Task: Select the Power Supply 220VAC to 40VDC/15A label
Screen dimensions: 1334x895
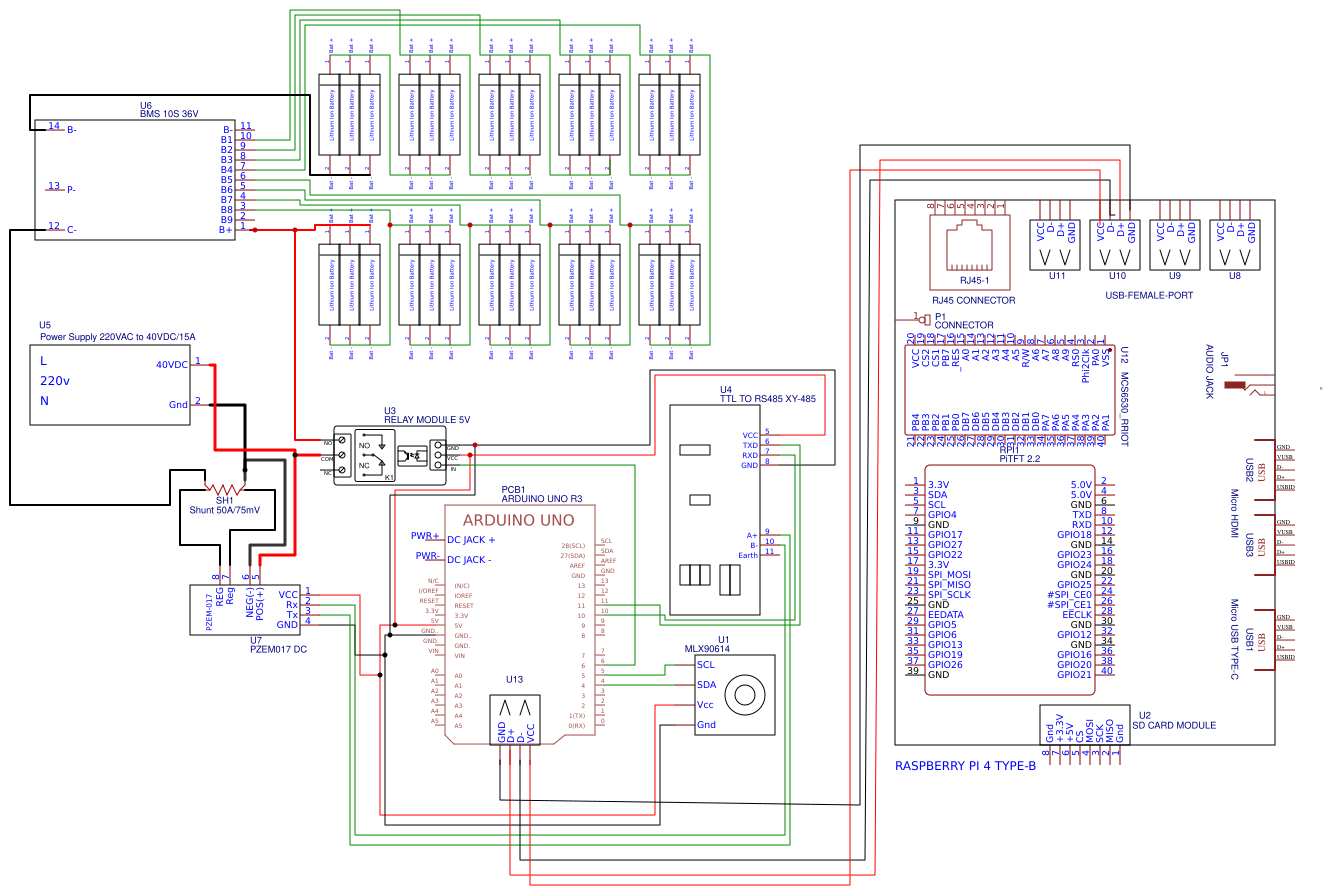Action: click(x=117, y=337)
